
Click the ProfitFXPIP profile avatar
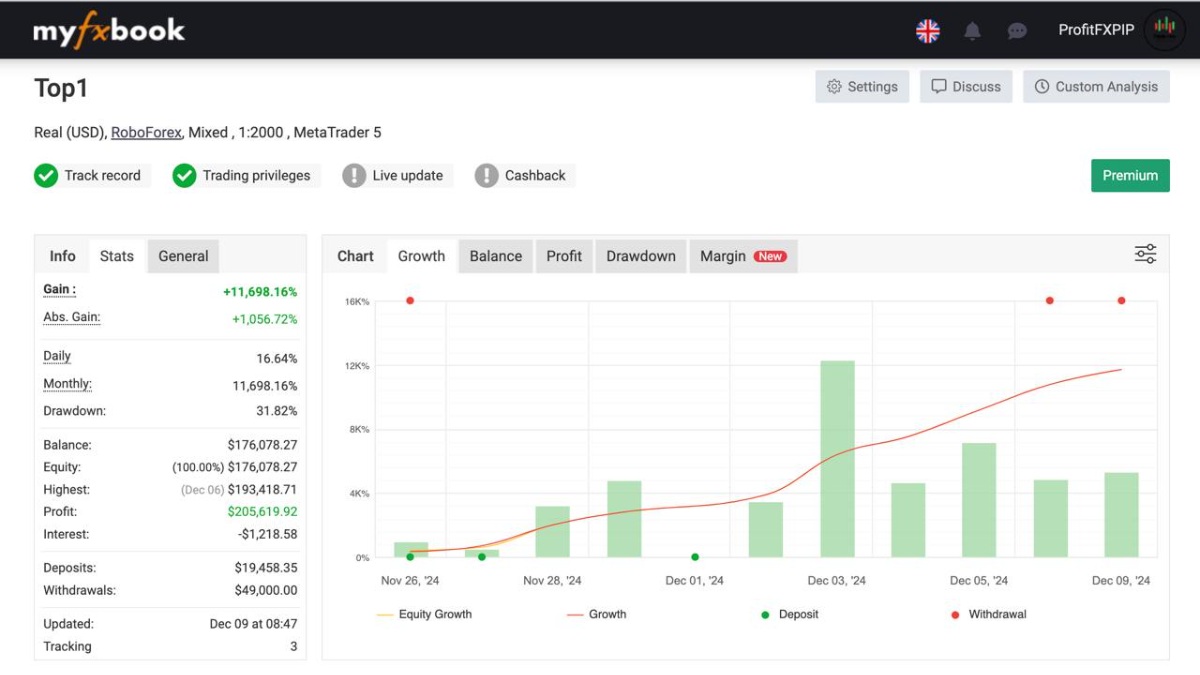[x=1163, y=30]
